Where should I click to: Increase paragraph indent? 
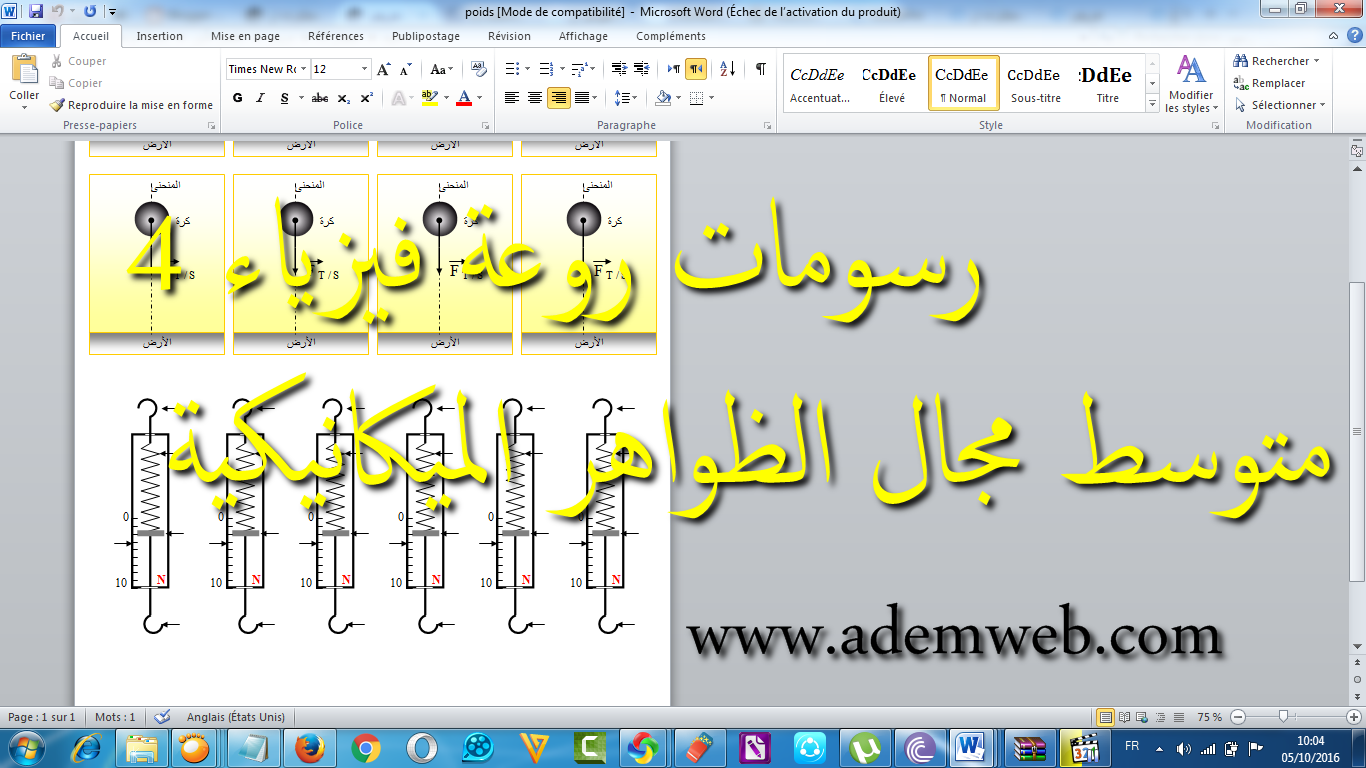tap(641, 69)
